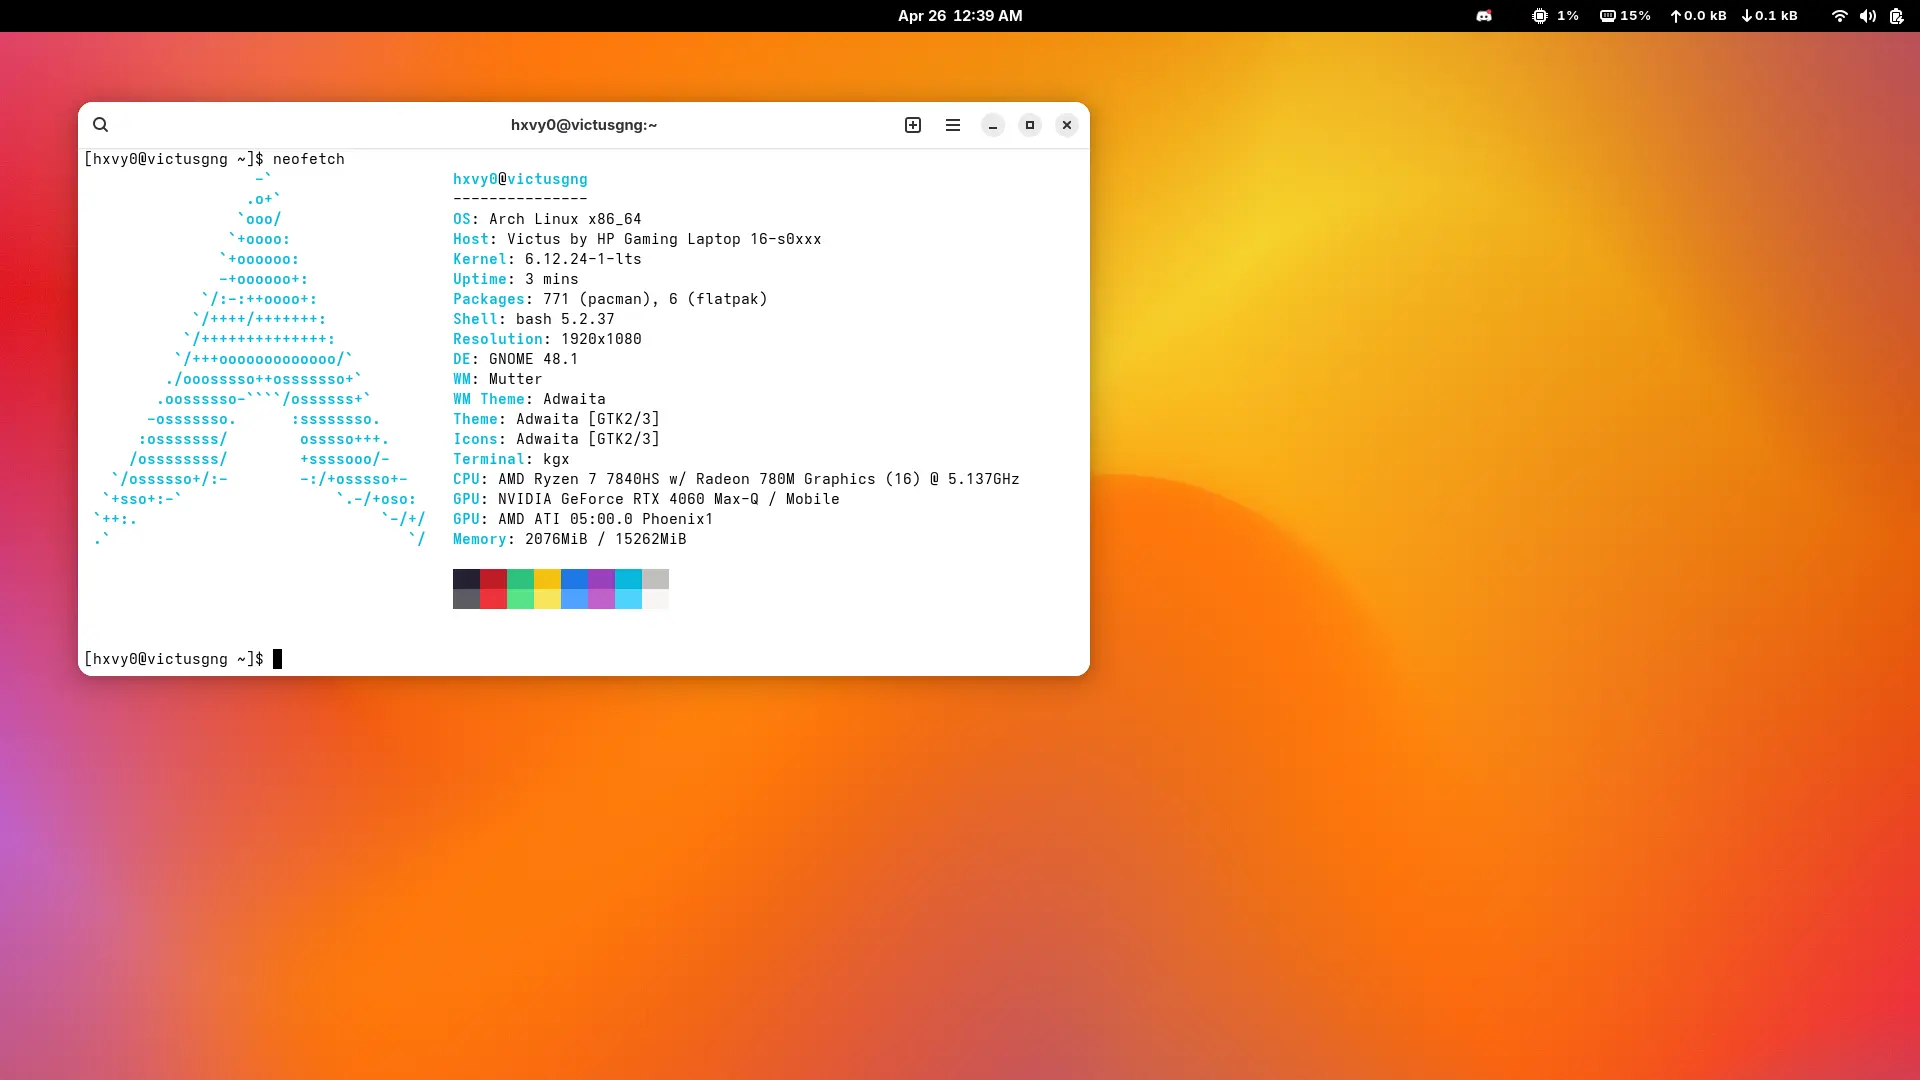Click the 0.0 kB upload value

pyautogui.click(x=1705, y=16)
